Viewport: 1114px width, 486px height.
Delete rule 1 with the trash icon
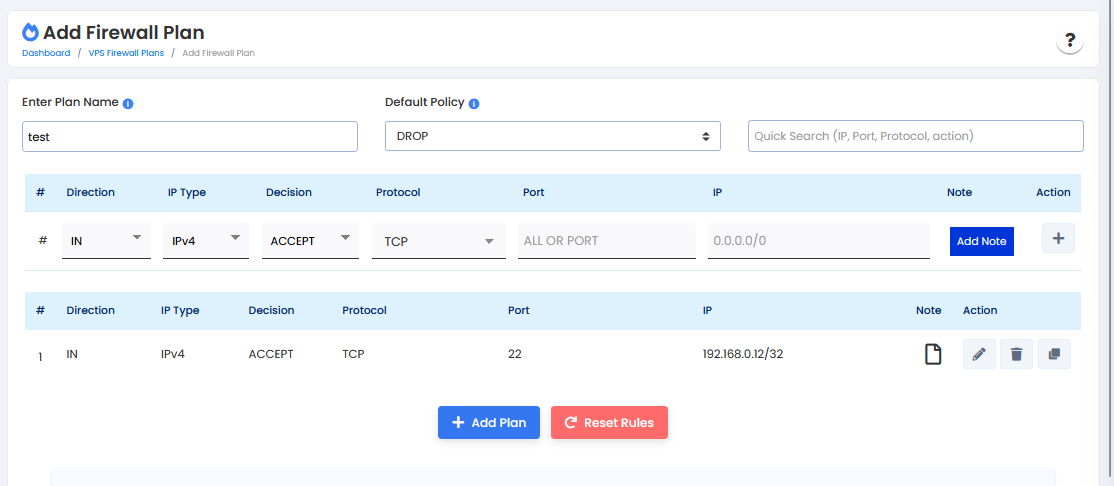click(x=1016, y=354)
